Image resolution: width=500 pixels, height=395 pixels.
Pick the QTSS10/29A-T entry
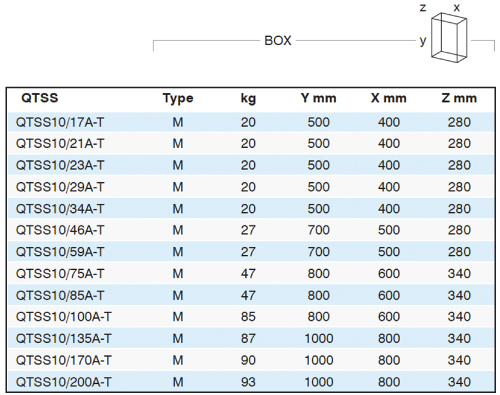coord(60,187)
